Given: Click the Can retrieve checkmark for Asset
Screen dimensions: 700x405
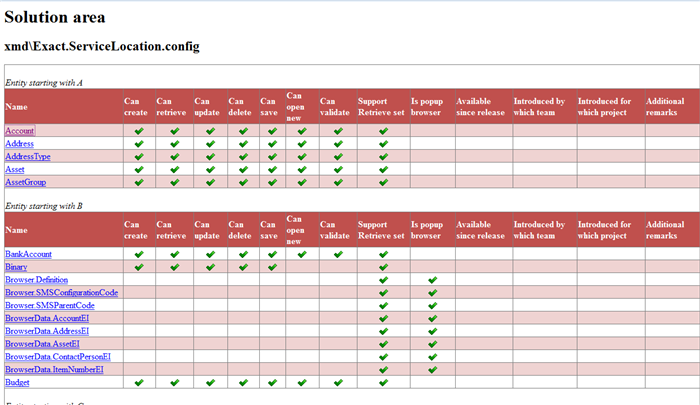Looking at the screenshot, I should point(174,170).
